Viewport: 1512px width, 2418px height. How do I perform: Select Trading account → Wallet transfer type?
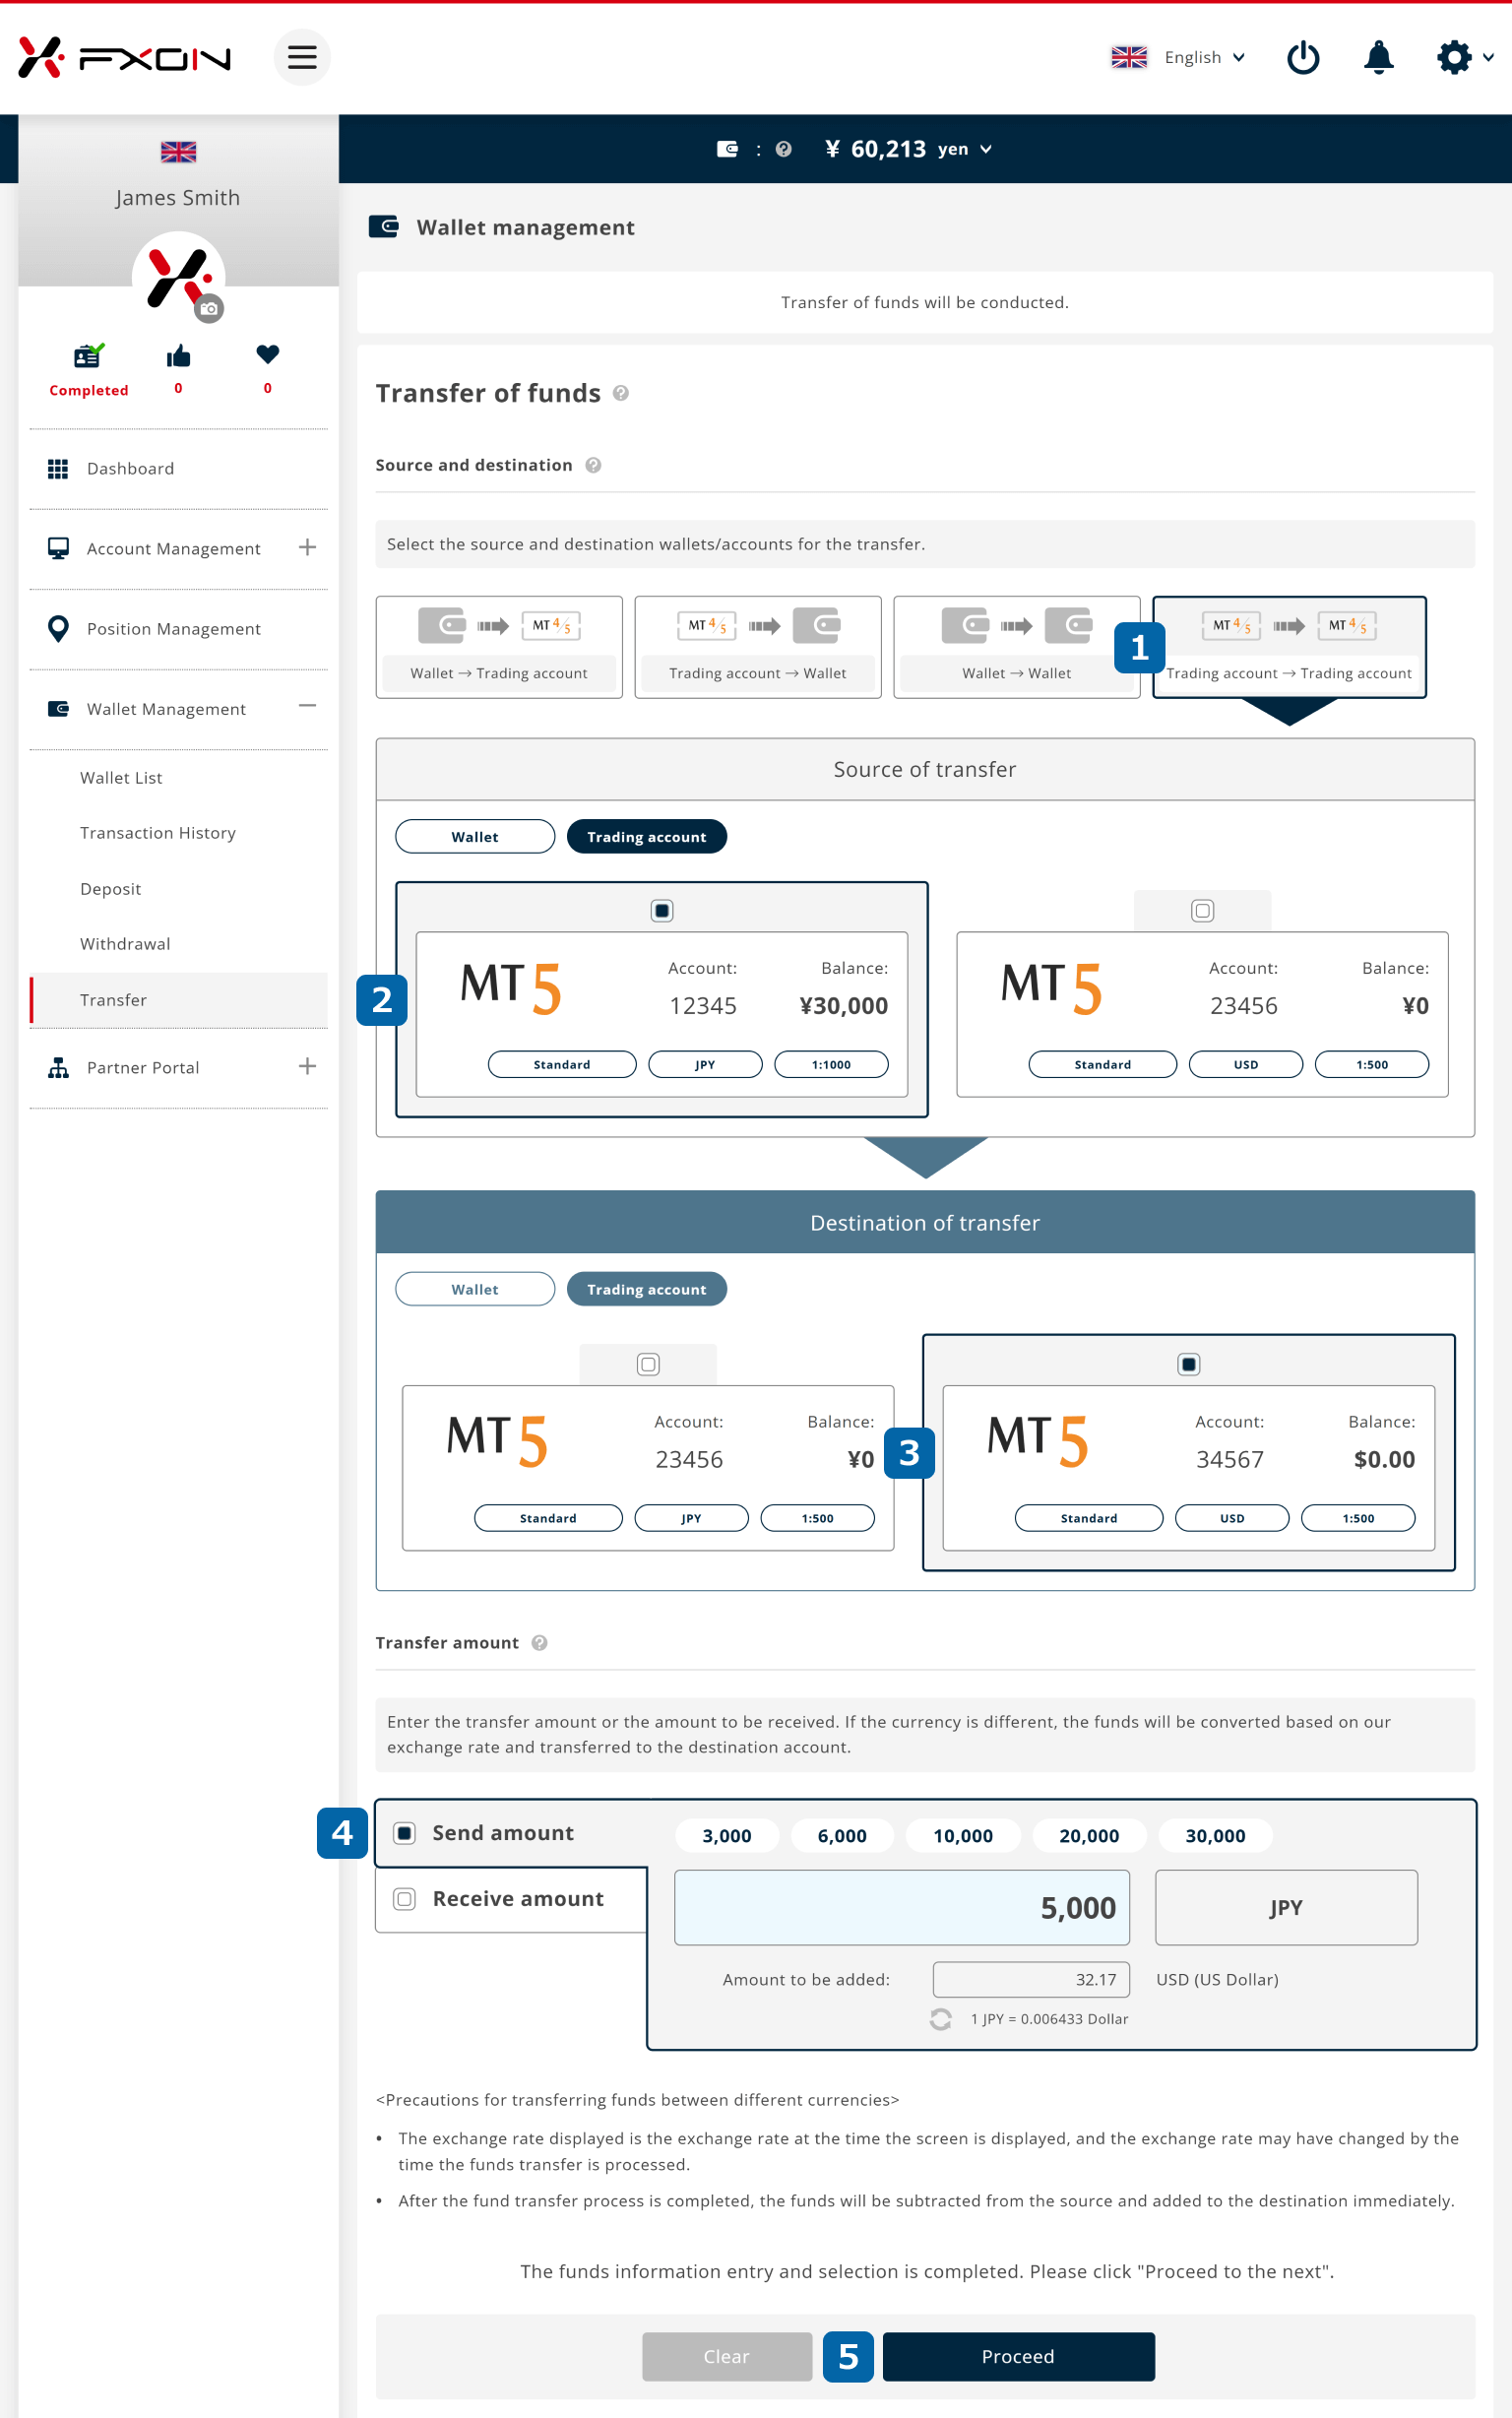[758, 647]
